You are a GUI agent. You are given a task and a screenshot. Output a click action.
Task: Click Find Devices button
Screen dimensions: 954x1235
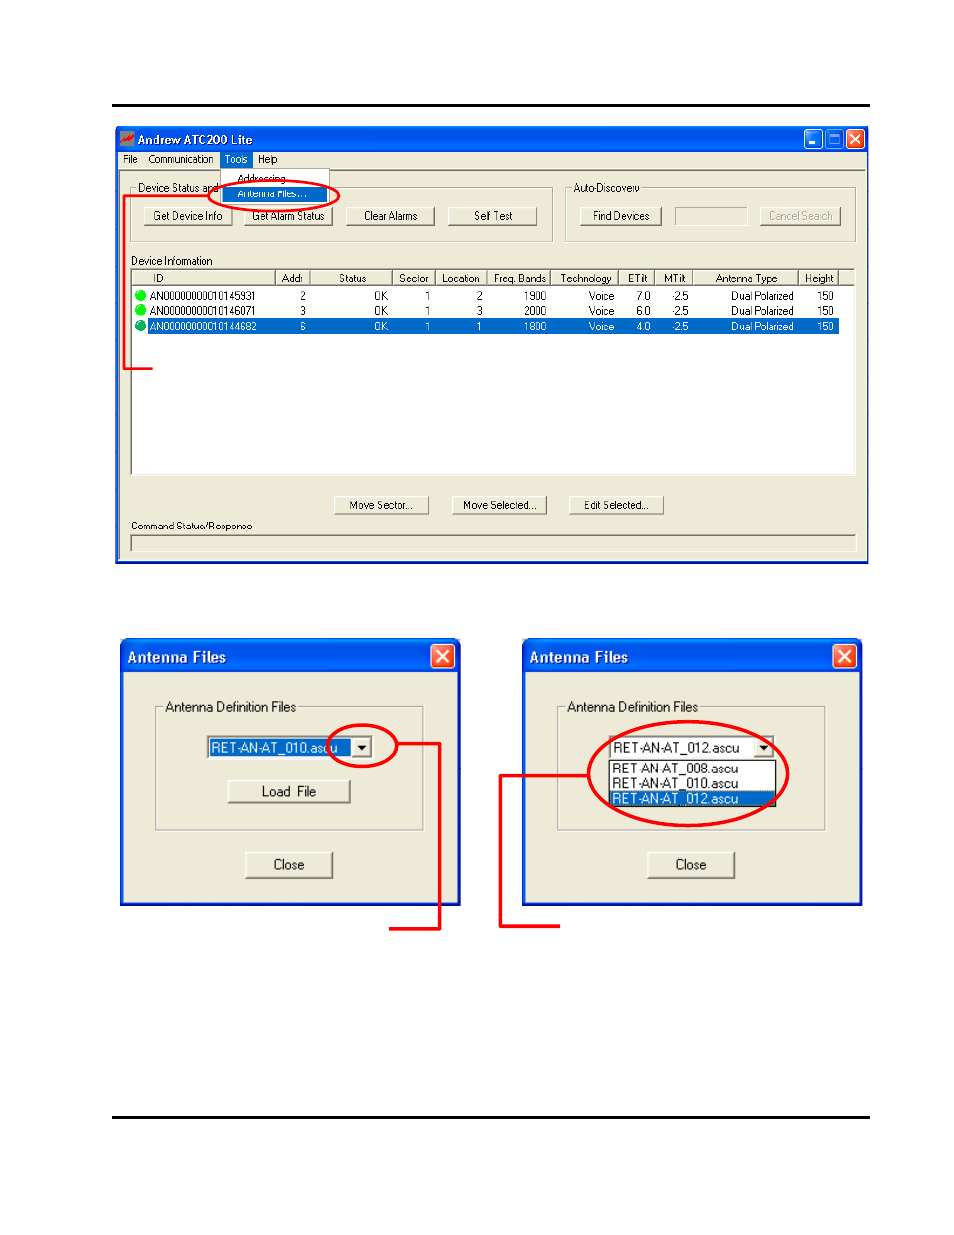621,216
